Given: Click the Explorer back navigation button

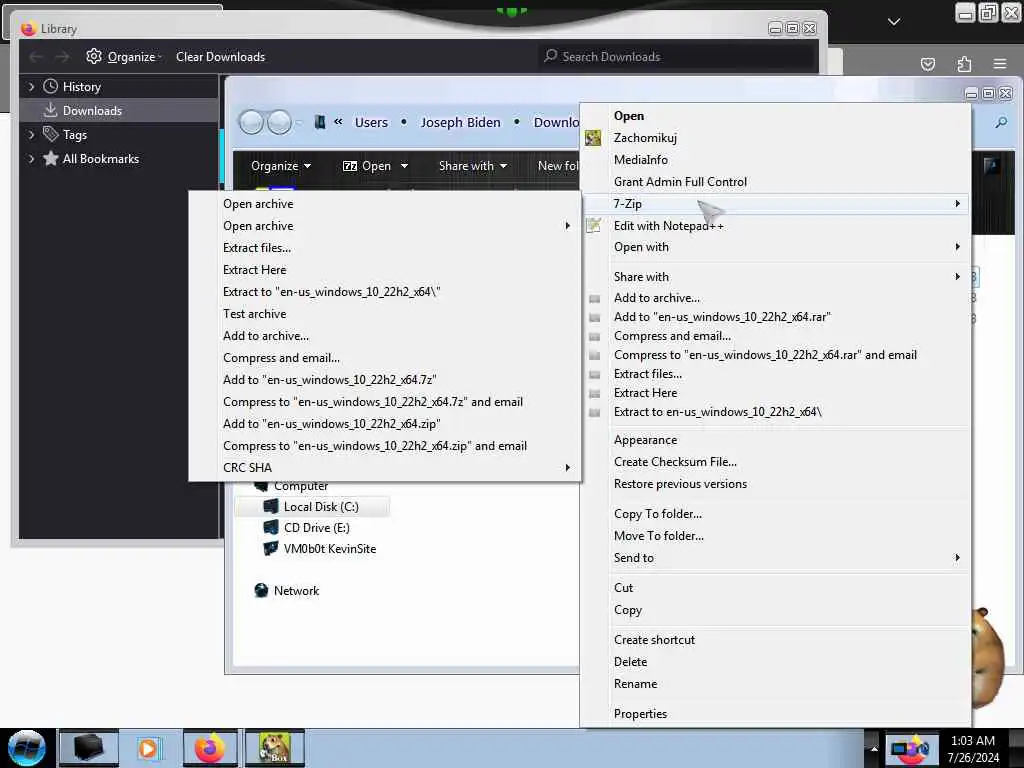Looking at the screenshot, I should 251,122.
